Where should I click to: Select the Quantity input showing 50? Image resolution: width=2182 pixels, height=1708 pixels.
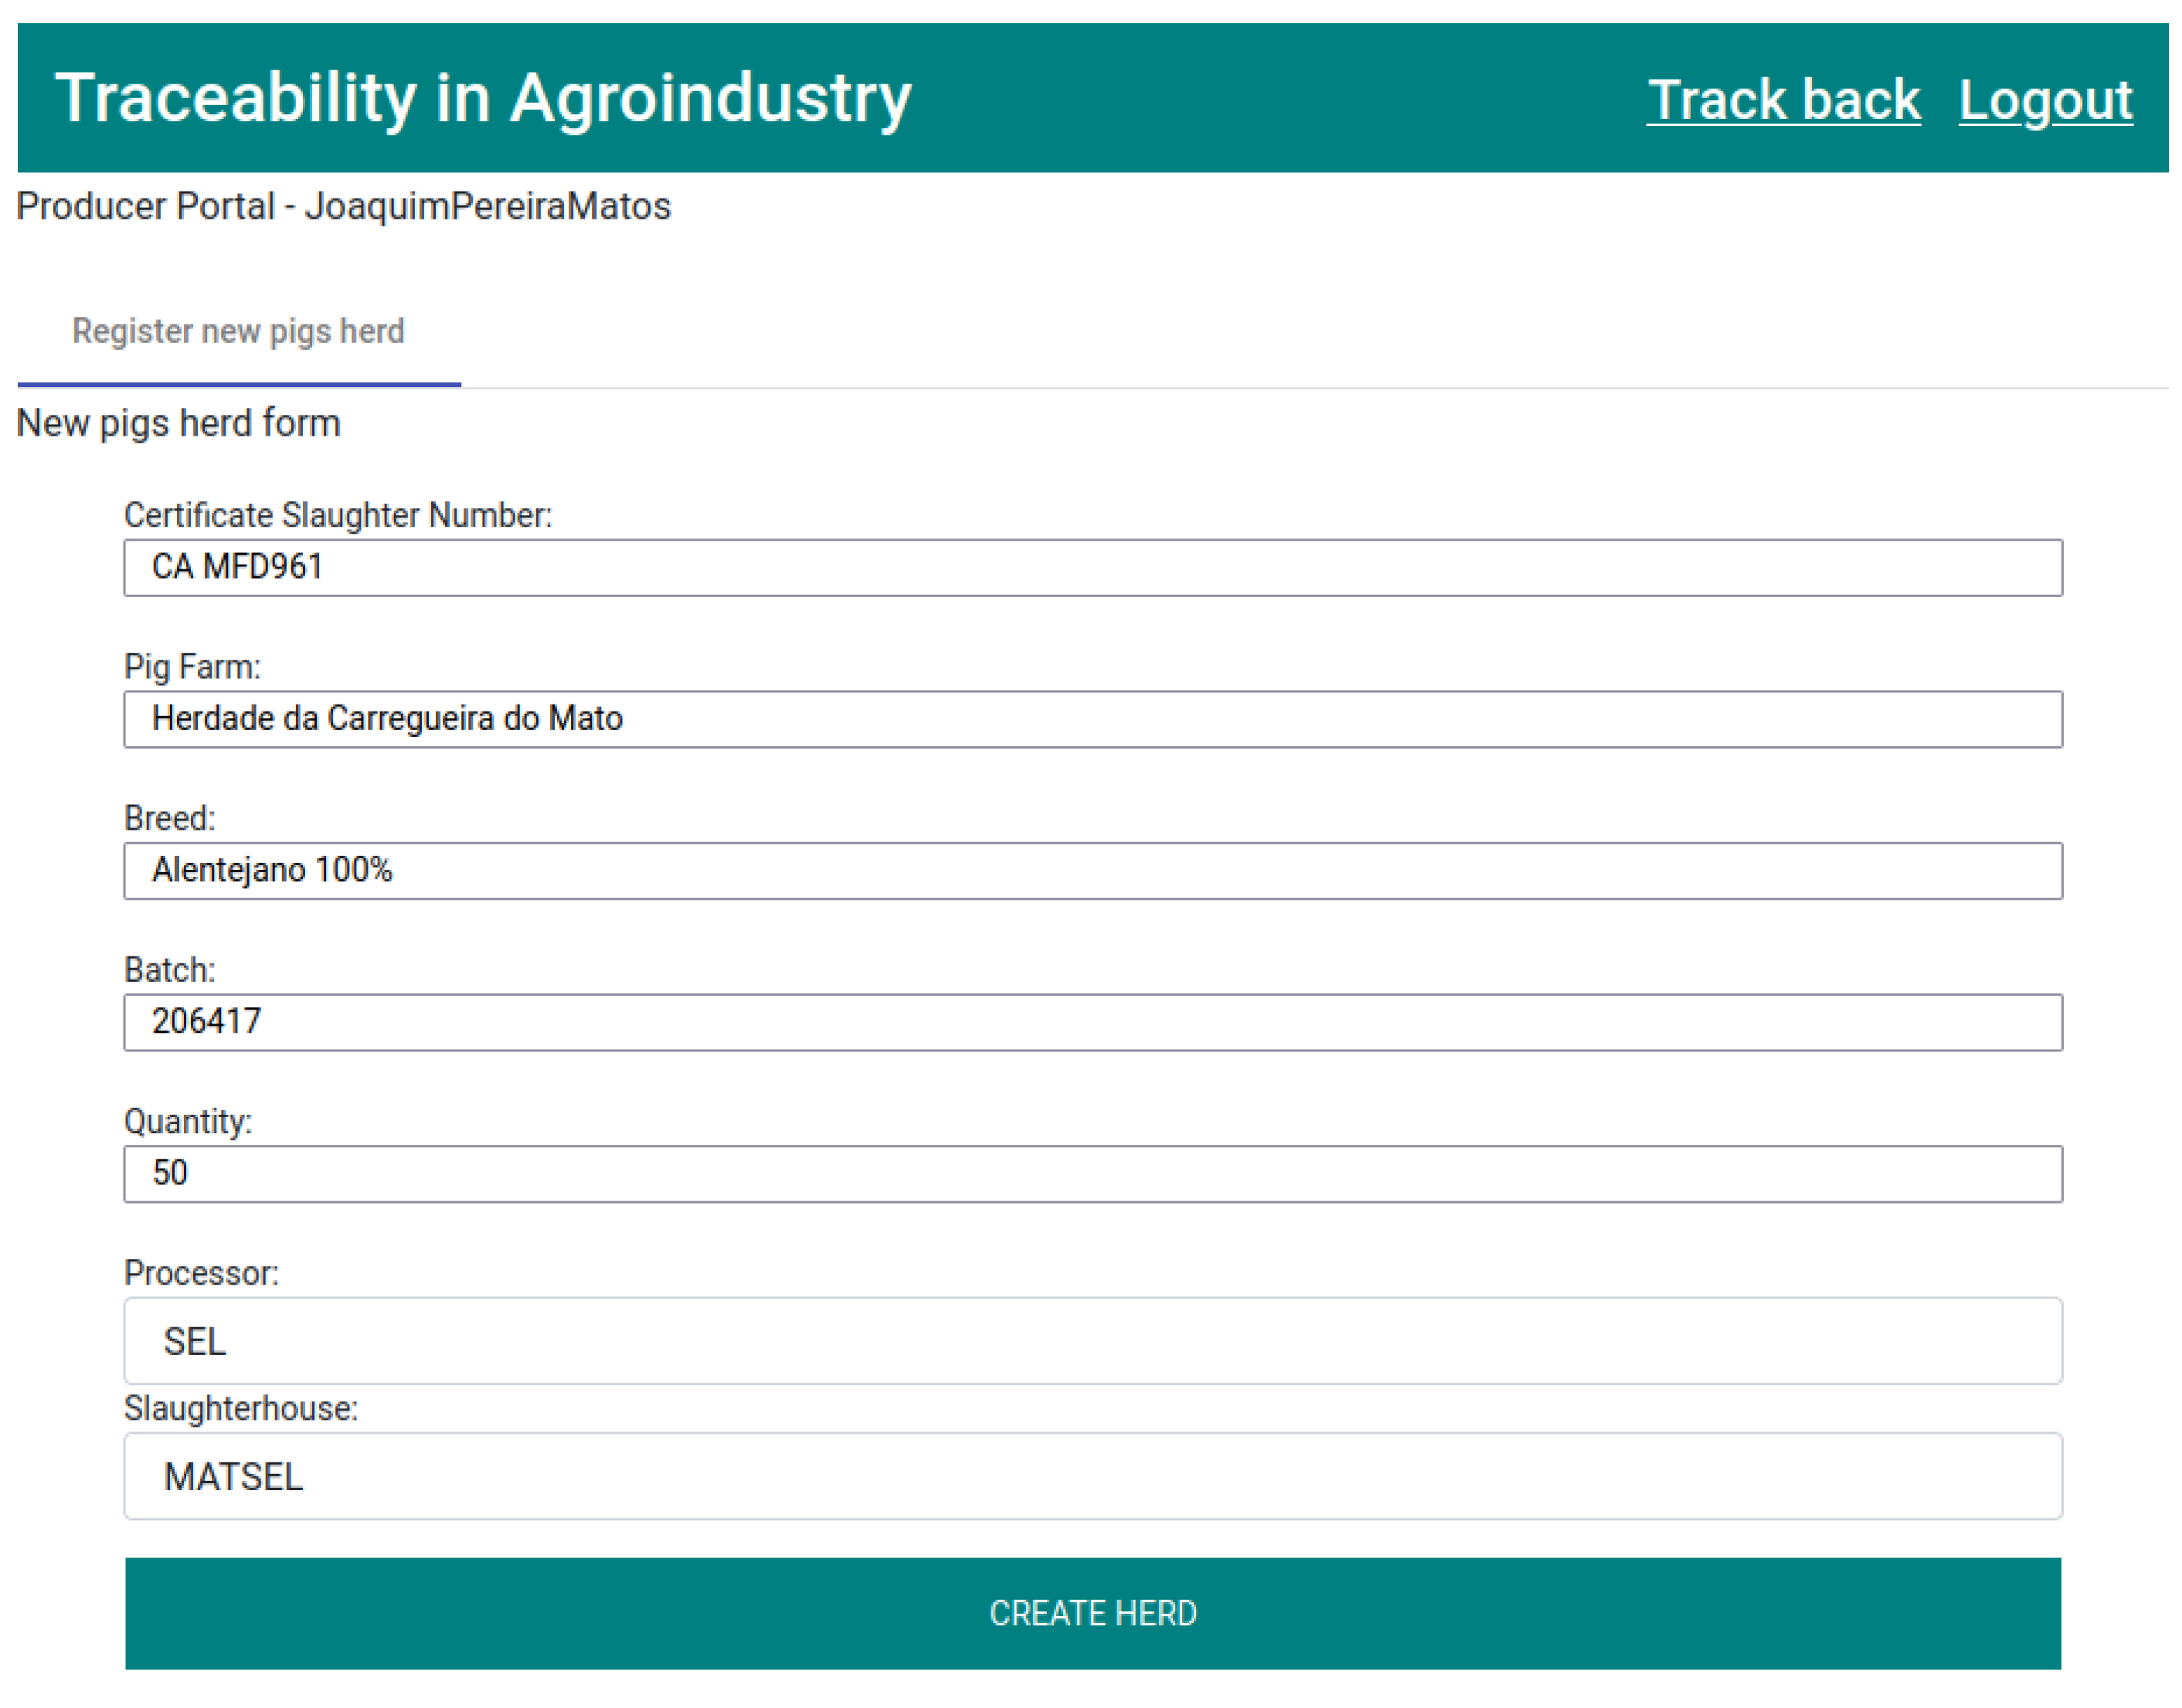coord(1092,1173)
